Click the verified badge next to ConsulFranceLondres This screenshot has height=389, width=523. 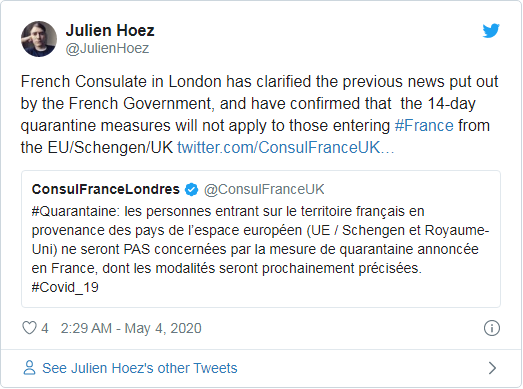coord(191,189)
